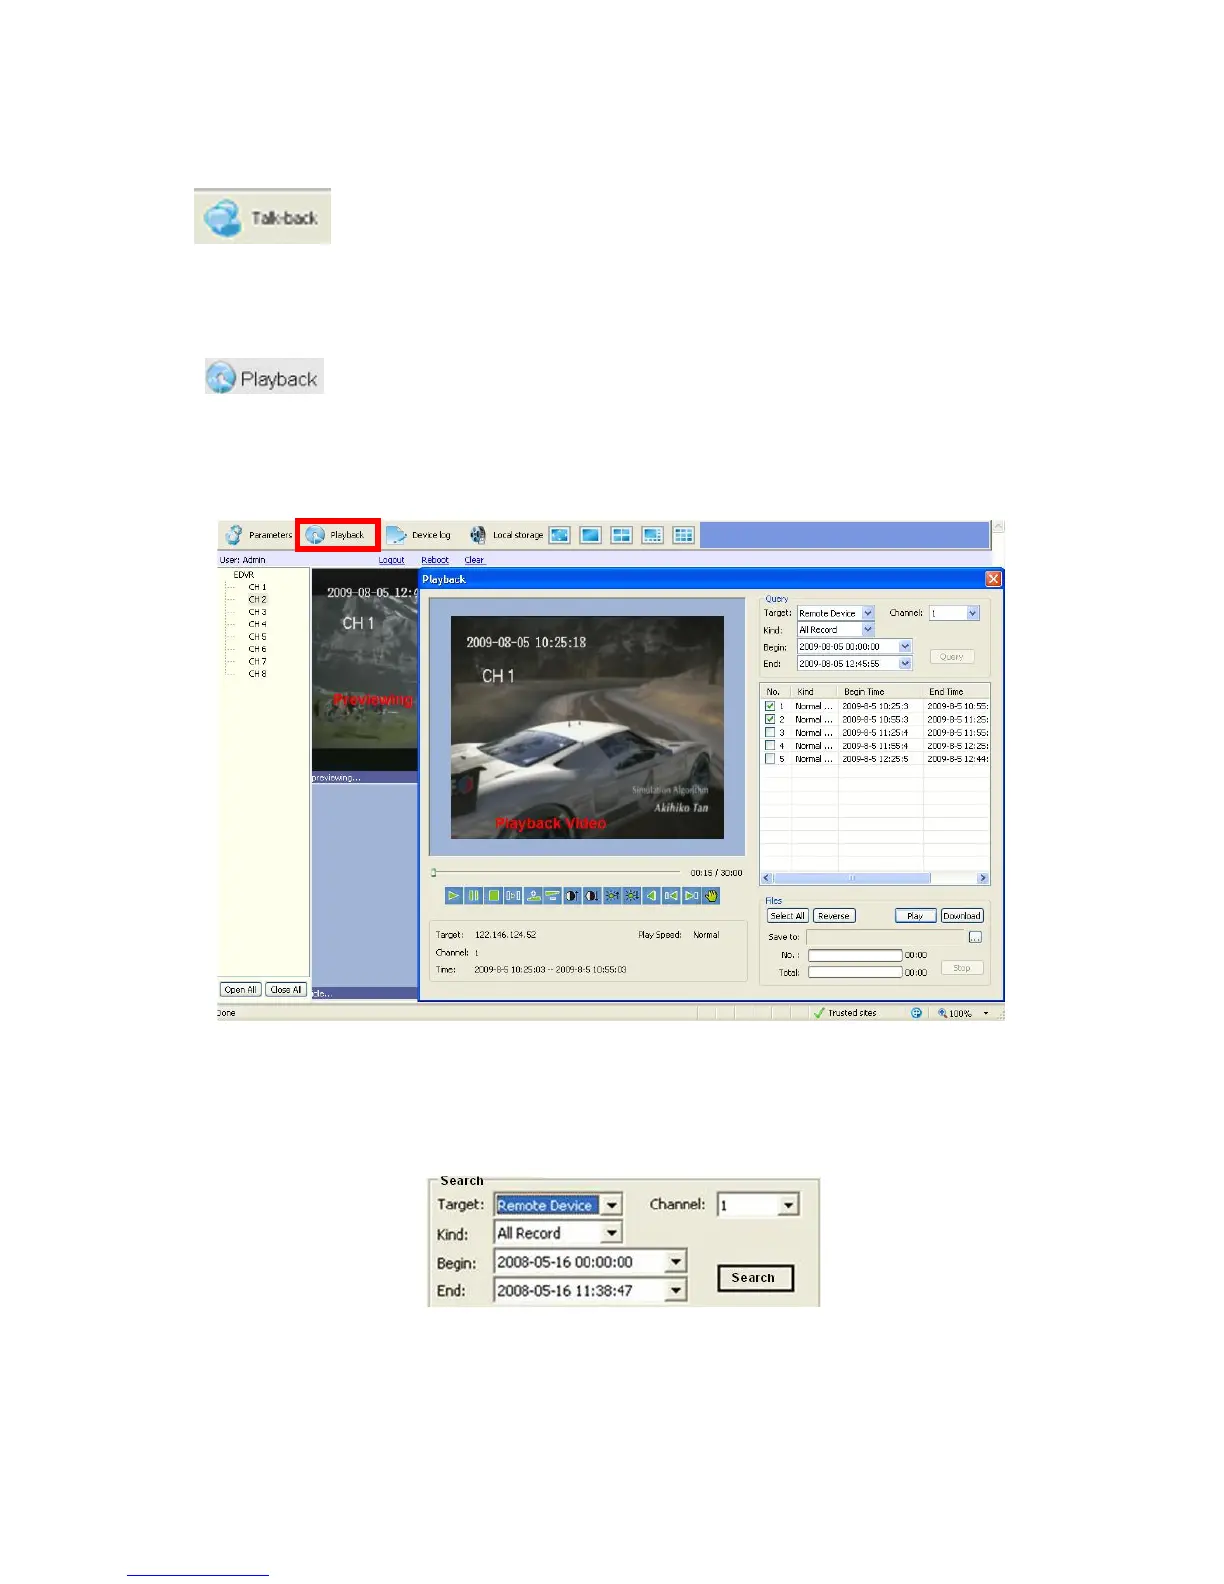Click the Save to browse (...) button
Screen dimensions: 1224x1584
975,937
